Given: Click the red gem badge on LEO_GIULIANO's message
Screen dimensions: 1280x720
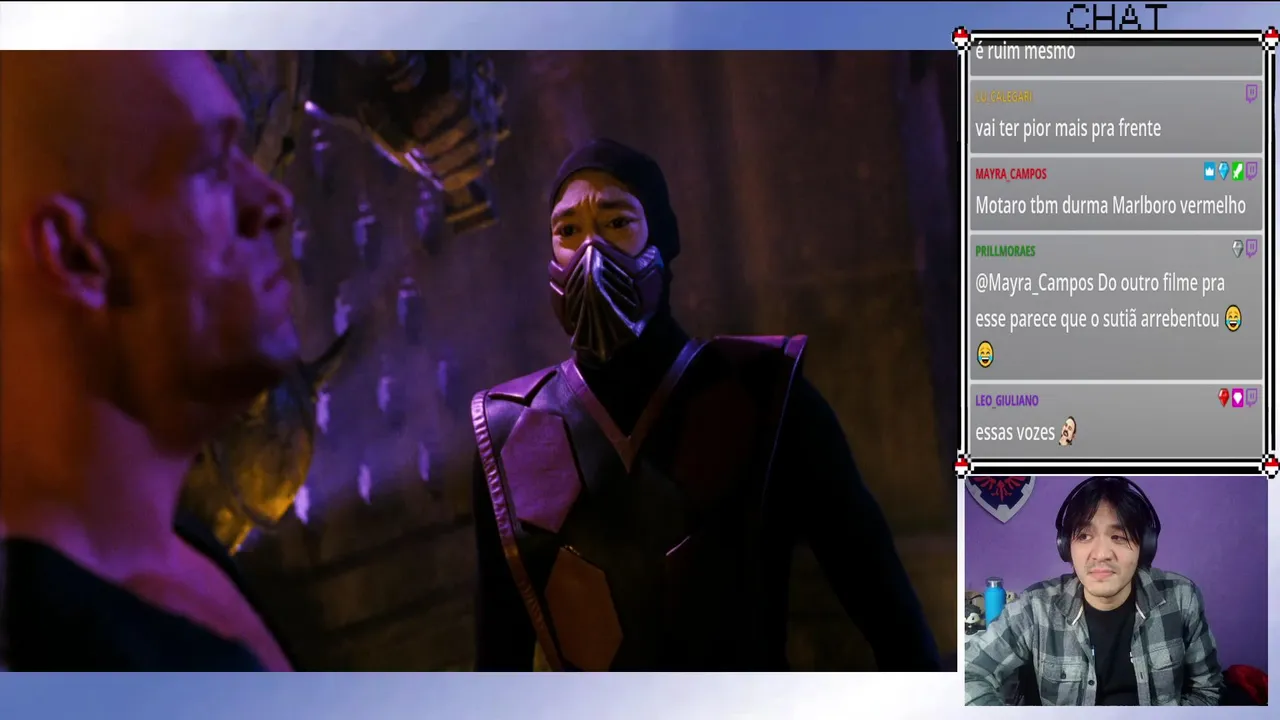Looking at the screenshot, I should click(x=1223, y=398).
